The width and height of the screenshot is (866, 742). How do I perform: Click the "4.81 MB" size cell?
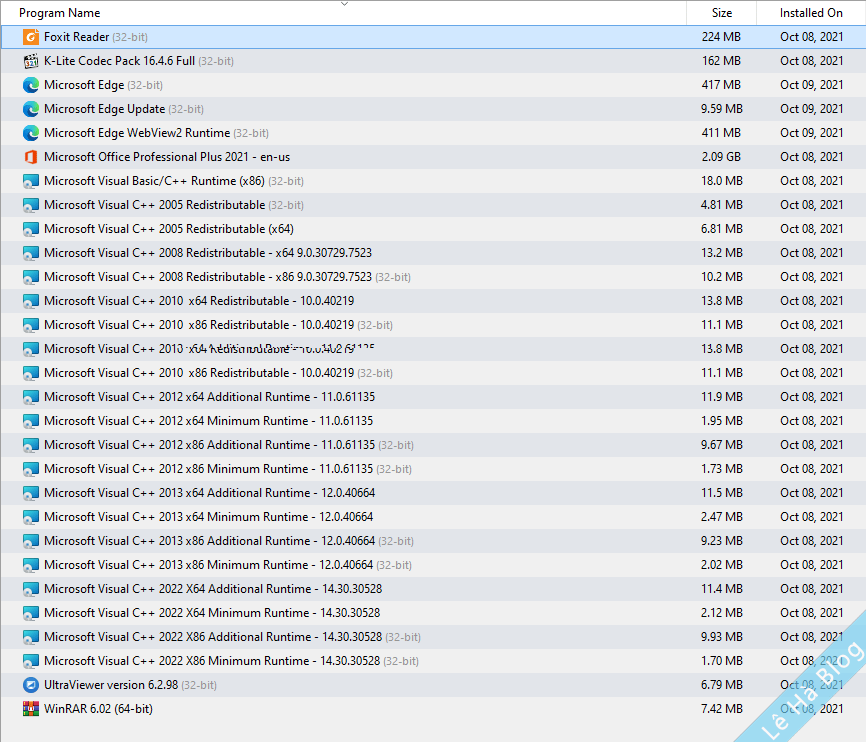coord(721,205)
